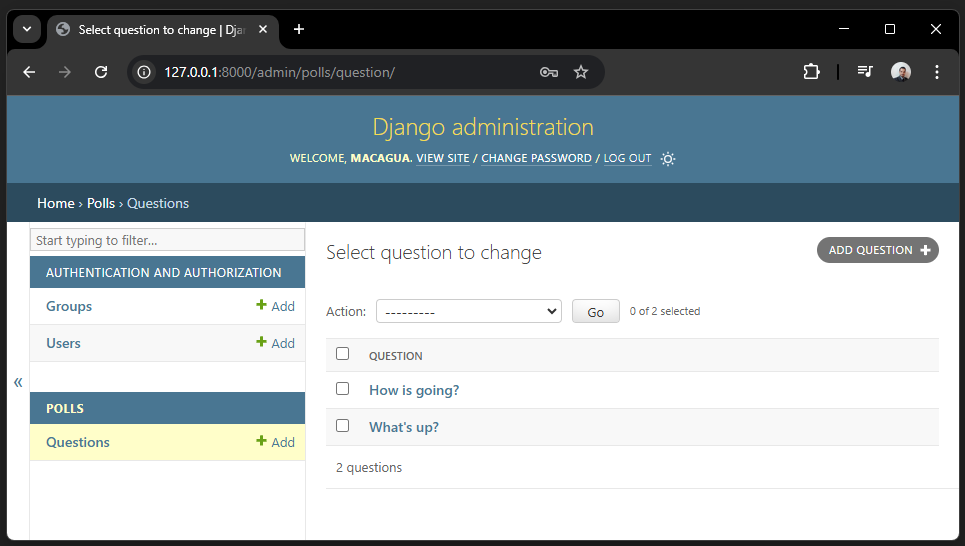This screenshot has width=965, height=546.
Task: Open Groups in the sidebar
Action: coord(69,306)
